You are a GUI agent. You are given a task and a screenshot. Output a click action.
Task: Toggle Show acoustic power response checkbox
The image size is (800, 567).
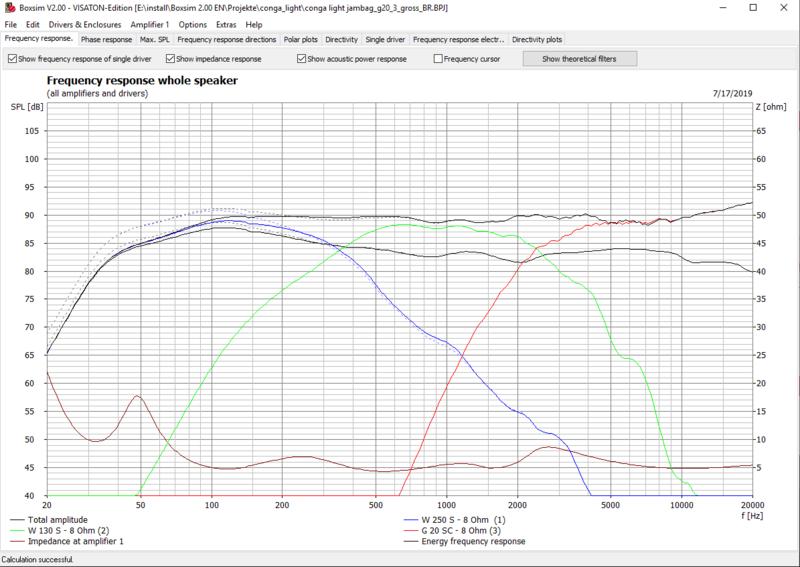click(x=352, y=59)
